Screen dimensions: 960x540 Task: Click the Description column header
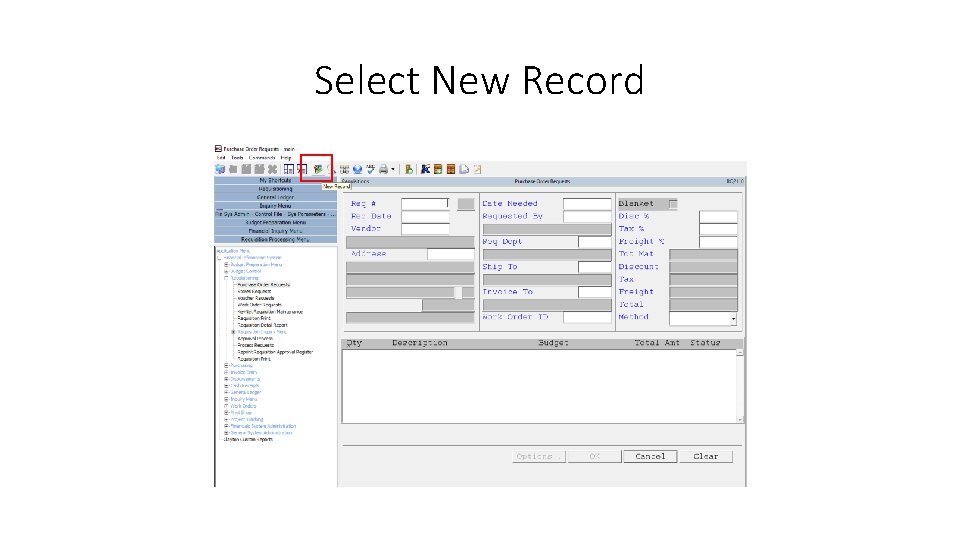(x=420, y=343)
